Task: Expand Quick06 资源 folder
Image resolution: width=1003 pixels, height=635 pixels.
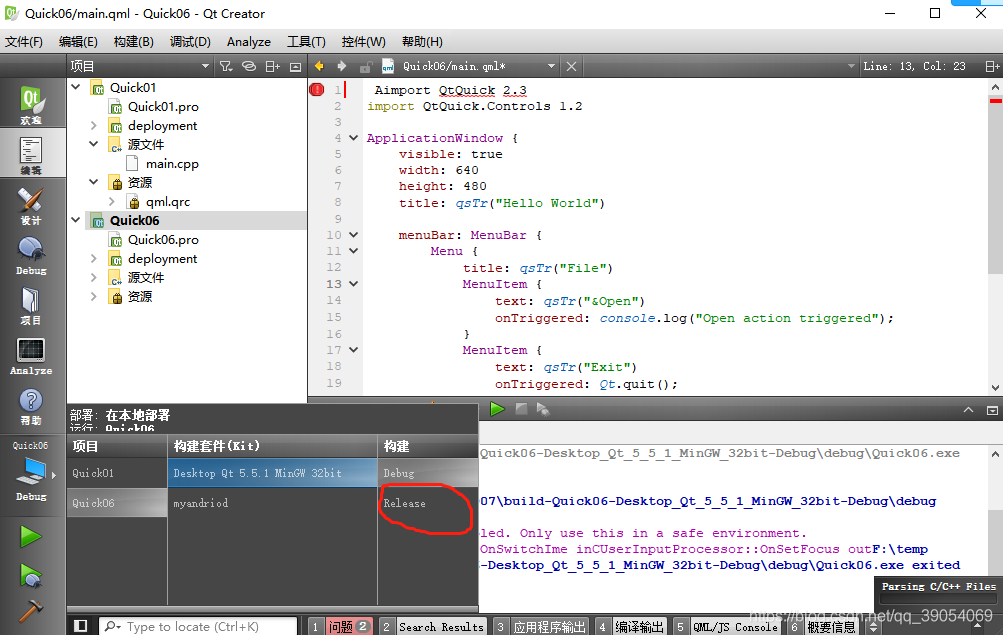Action: click(93, 296)
